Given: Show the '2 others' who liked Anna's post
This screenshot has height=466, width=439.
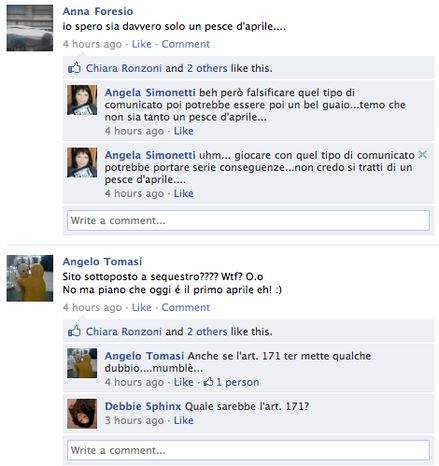Looking at the screenshot, I should click(207, 68).
